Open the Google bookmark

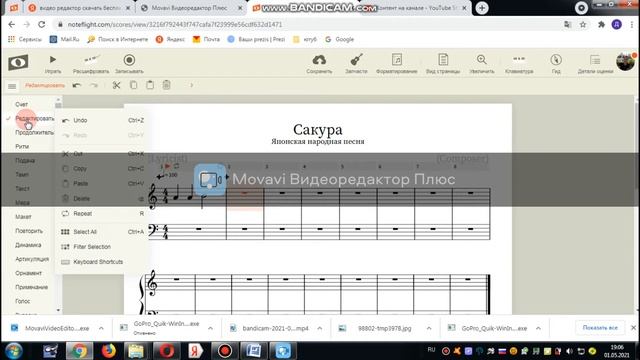point(340,39)
